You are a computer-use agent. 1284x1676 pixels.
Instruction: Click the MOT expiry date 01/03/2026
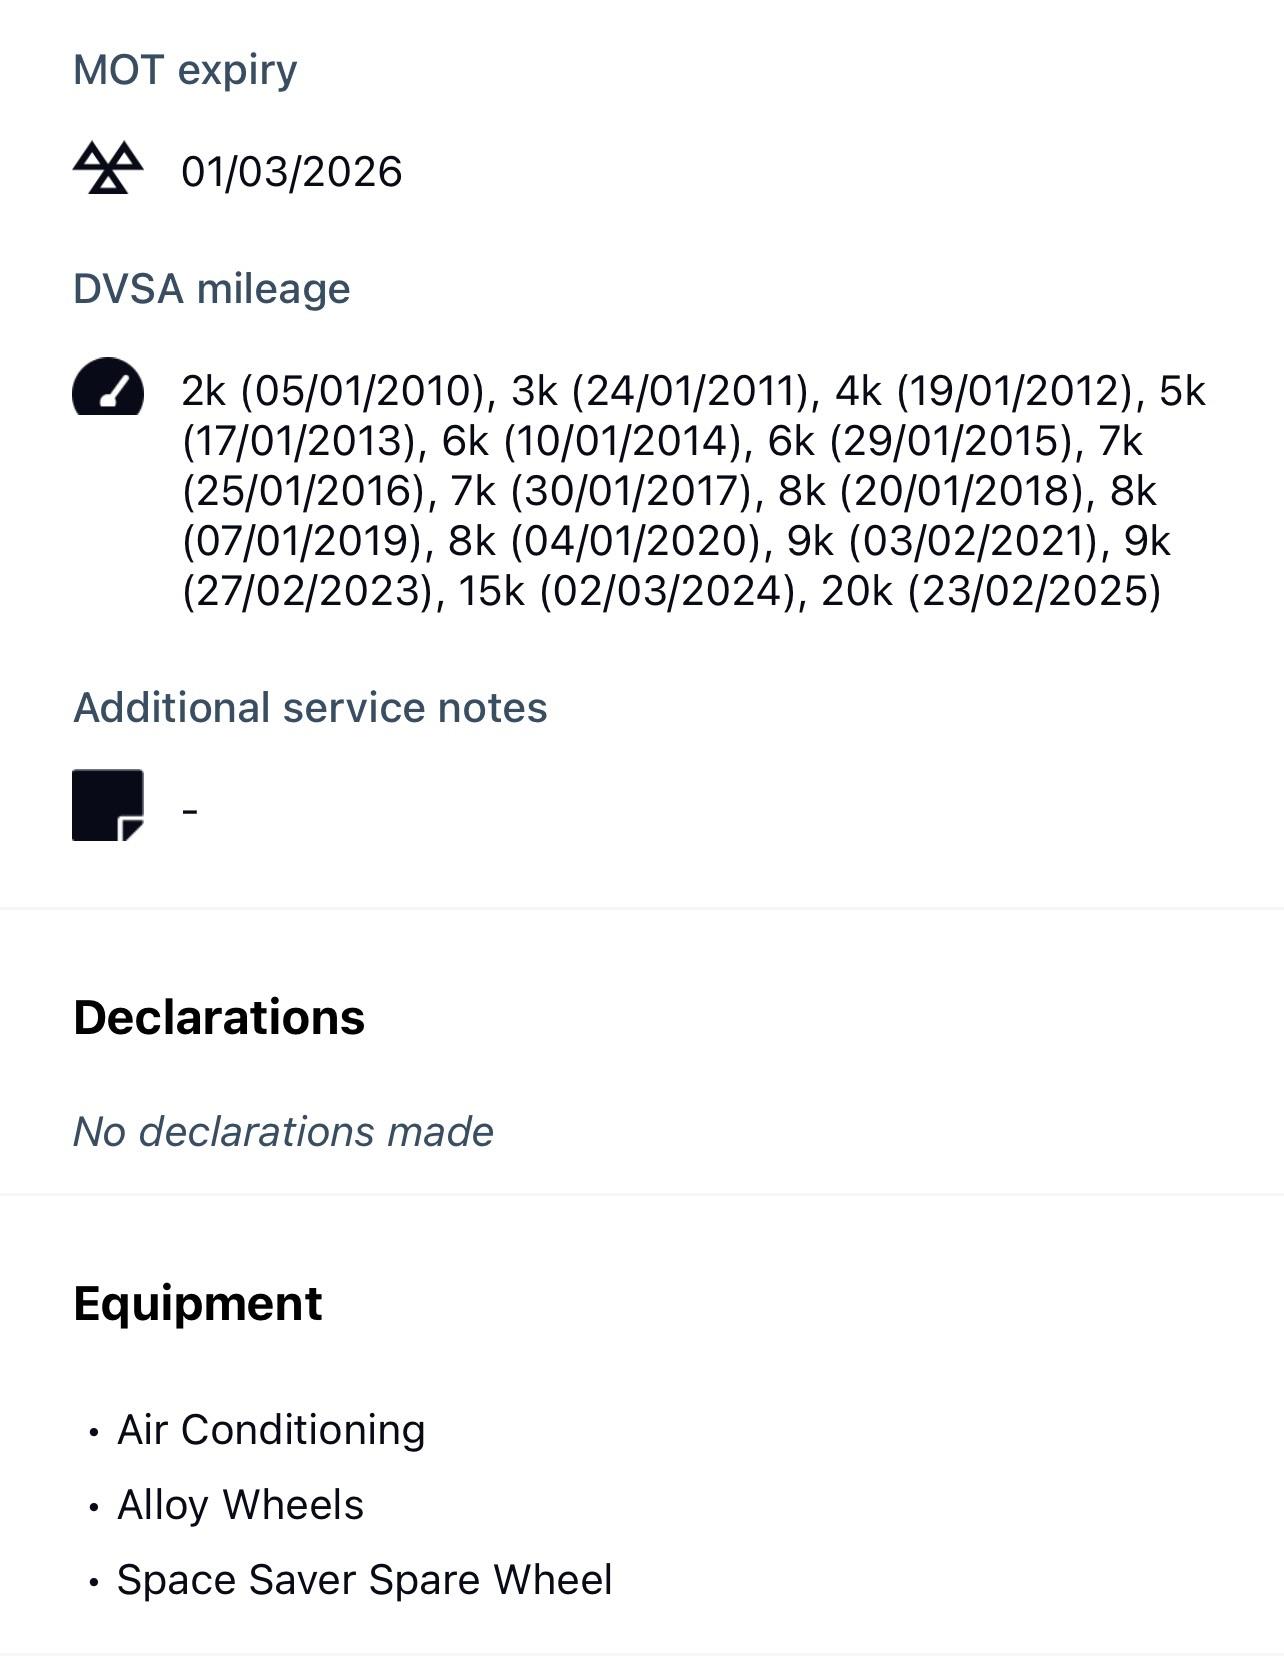(291, 172)
